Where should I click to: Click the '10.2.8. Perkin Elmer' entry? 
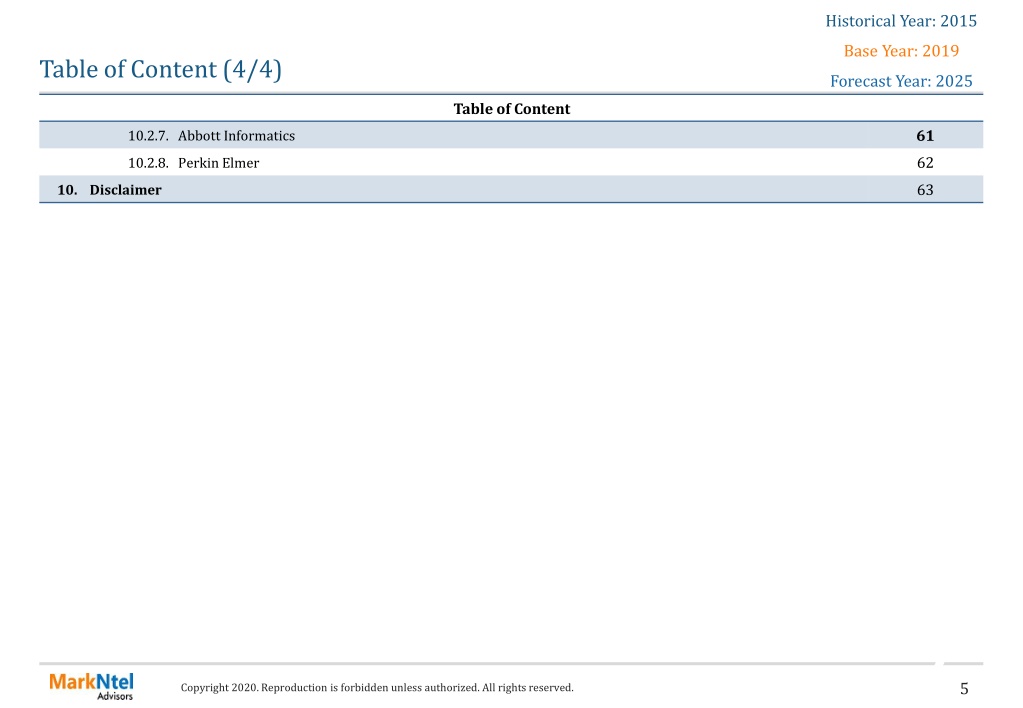coord(193,163)
